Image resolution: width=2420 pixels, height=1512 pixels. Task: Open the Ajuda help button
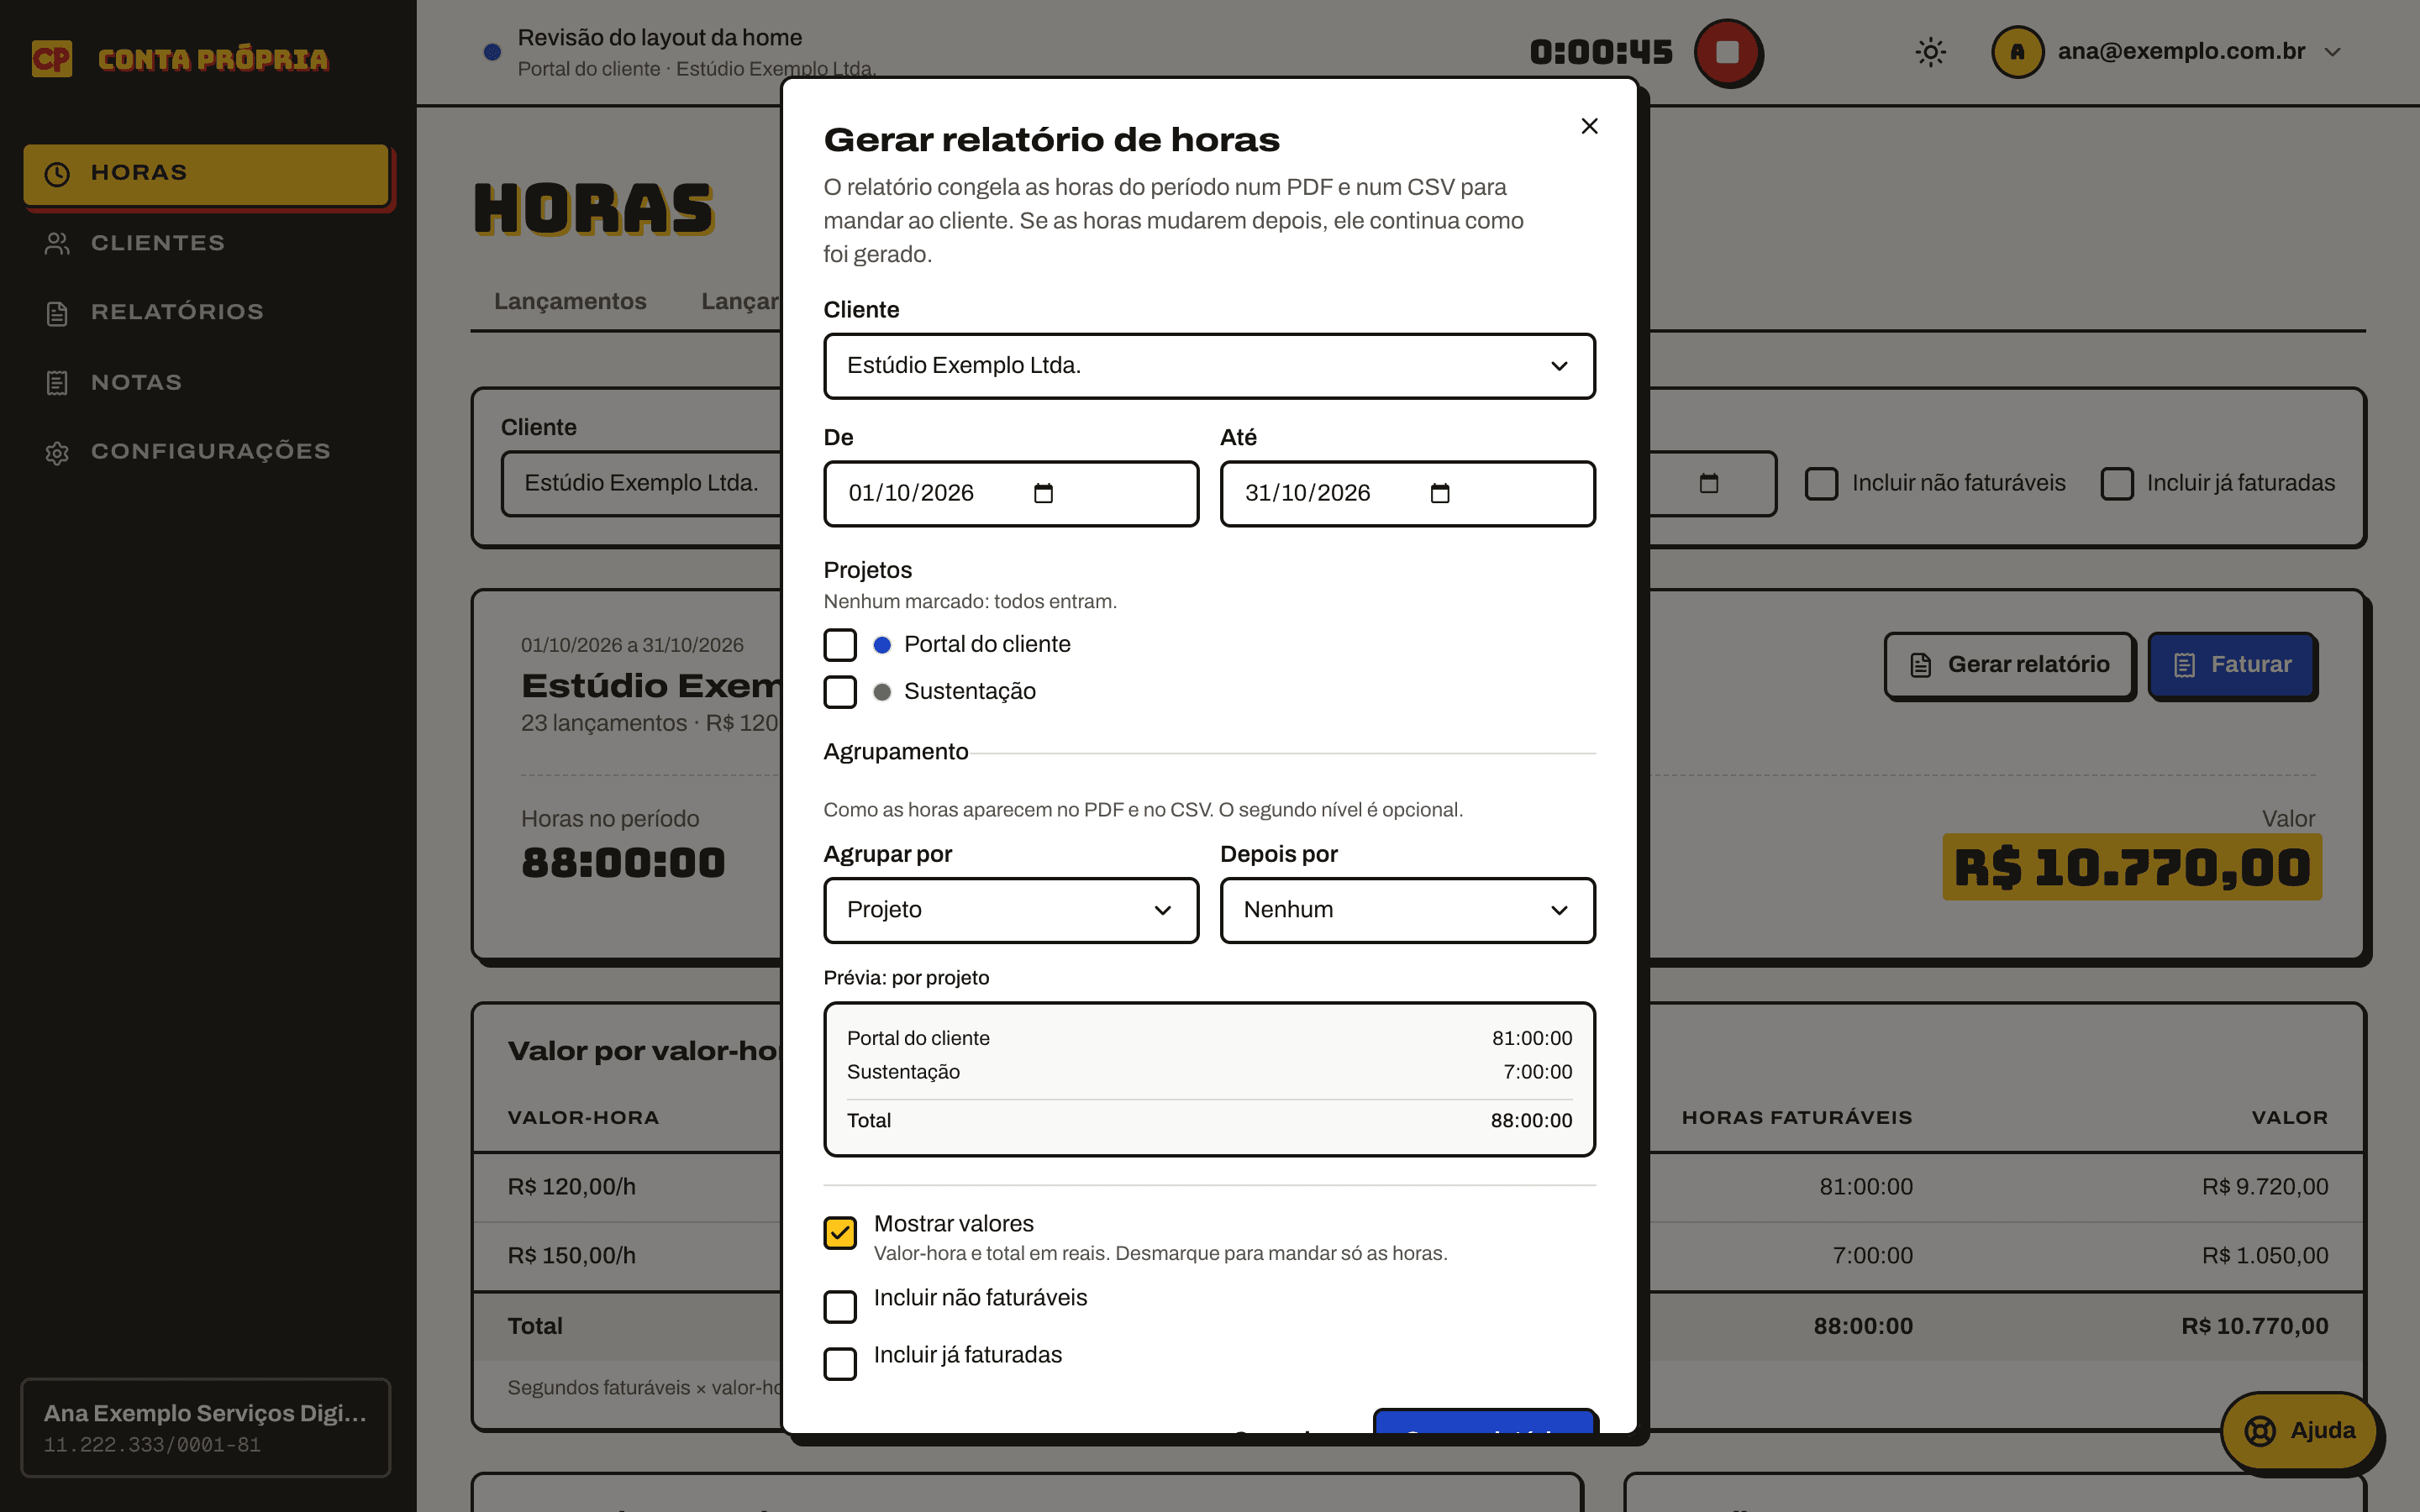2299,1431
